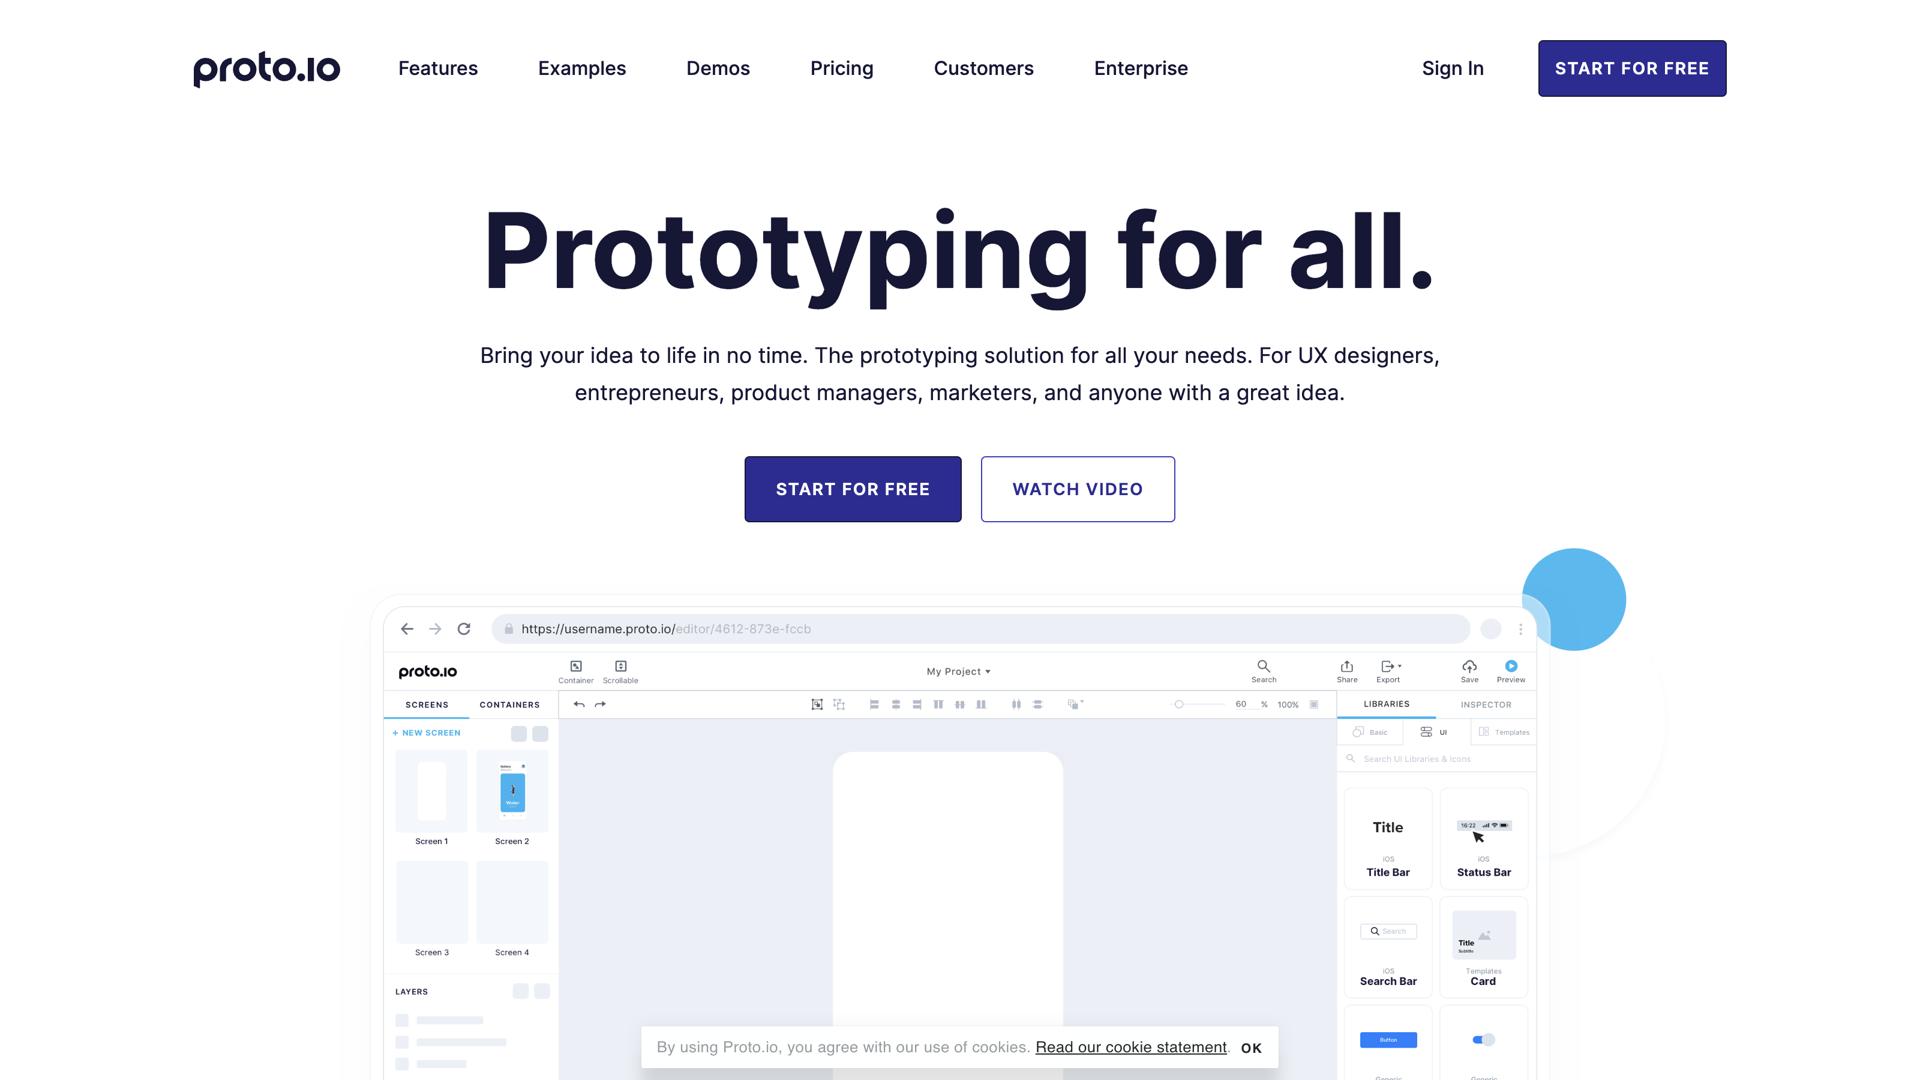This screenshot has width=1920, height=1080.
Task: Open the My Project dropdown
Action: click(x=957, y=671)
